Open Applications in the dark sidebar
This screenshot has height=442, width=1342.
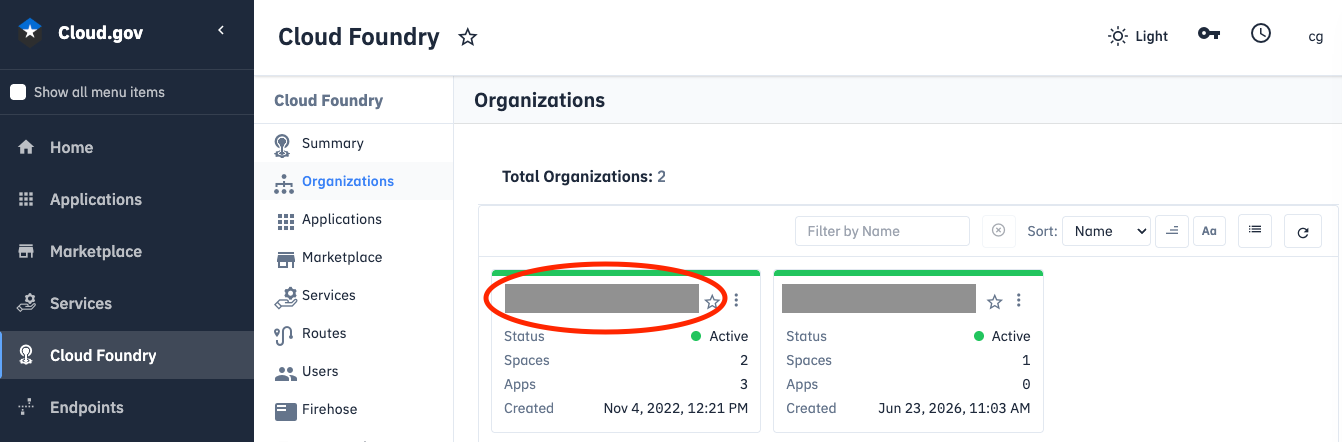[127, 199]
